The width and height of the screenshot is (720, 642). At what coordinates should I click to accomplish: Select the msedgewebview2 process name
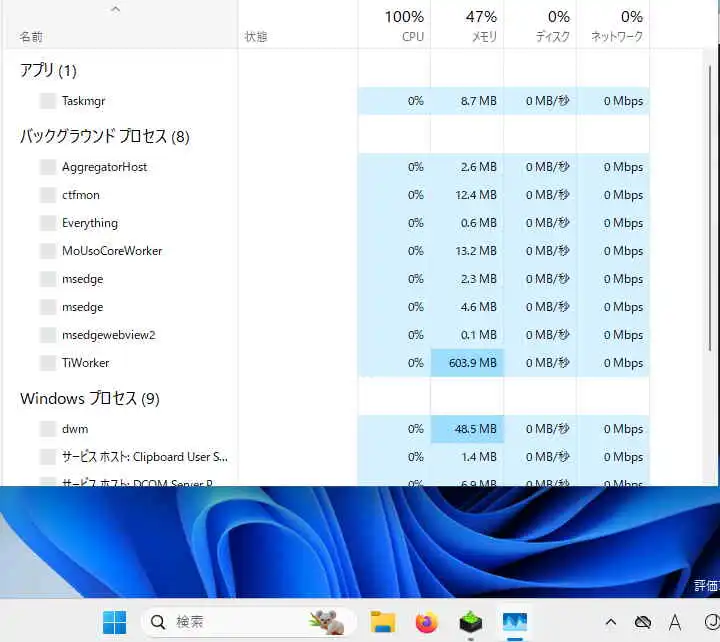point(109,335)
